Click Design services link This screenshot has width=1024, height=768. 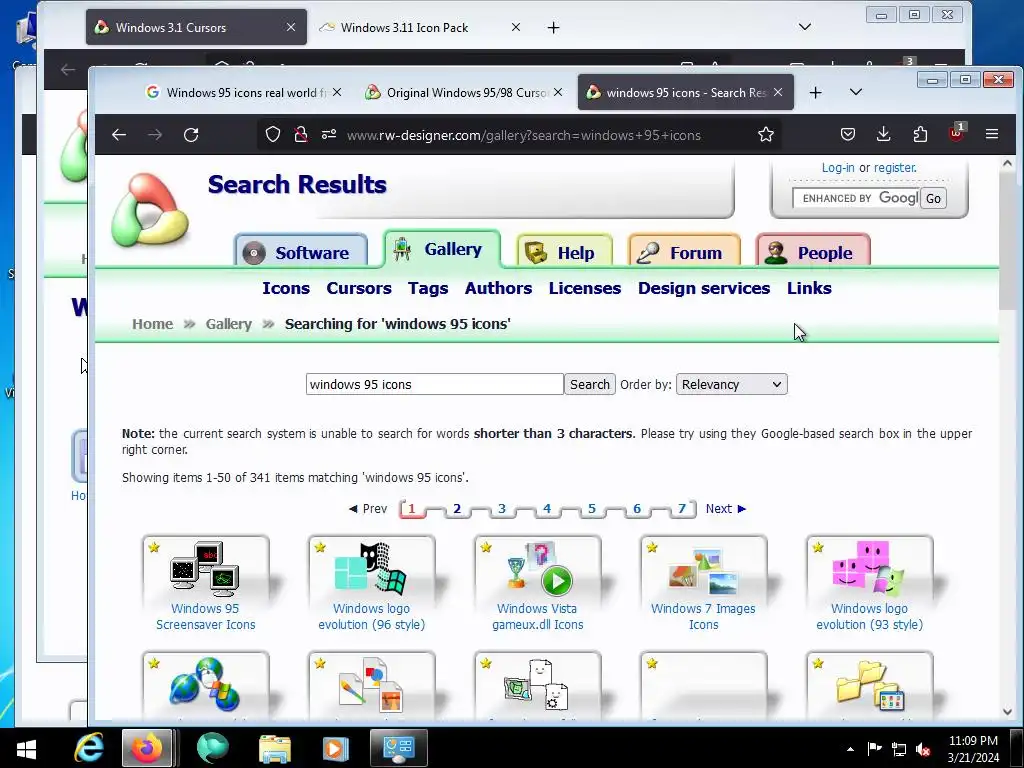704,288
